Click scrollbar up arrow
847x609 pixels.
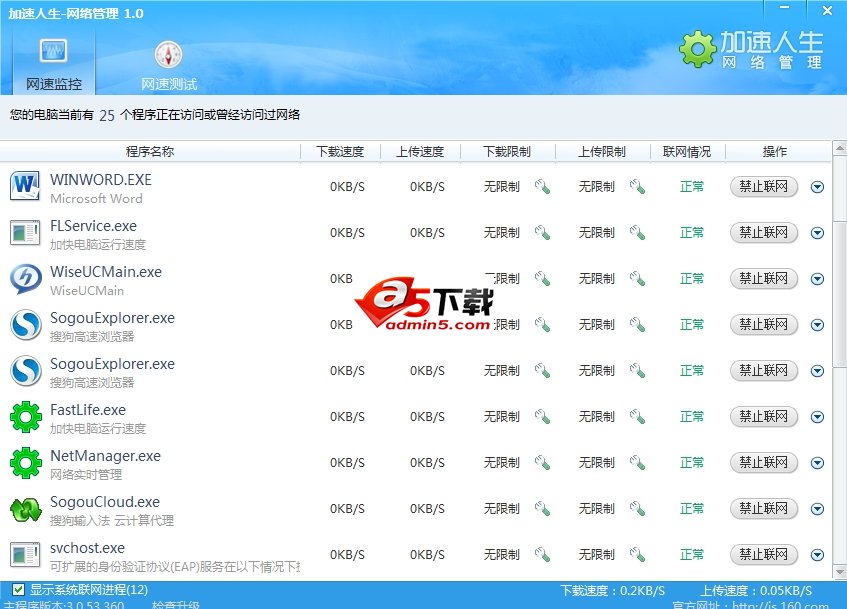[840, 148]
